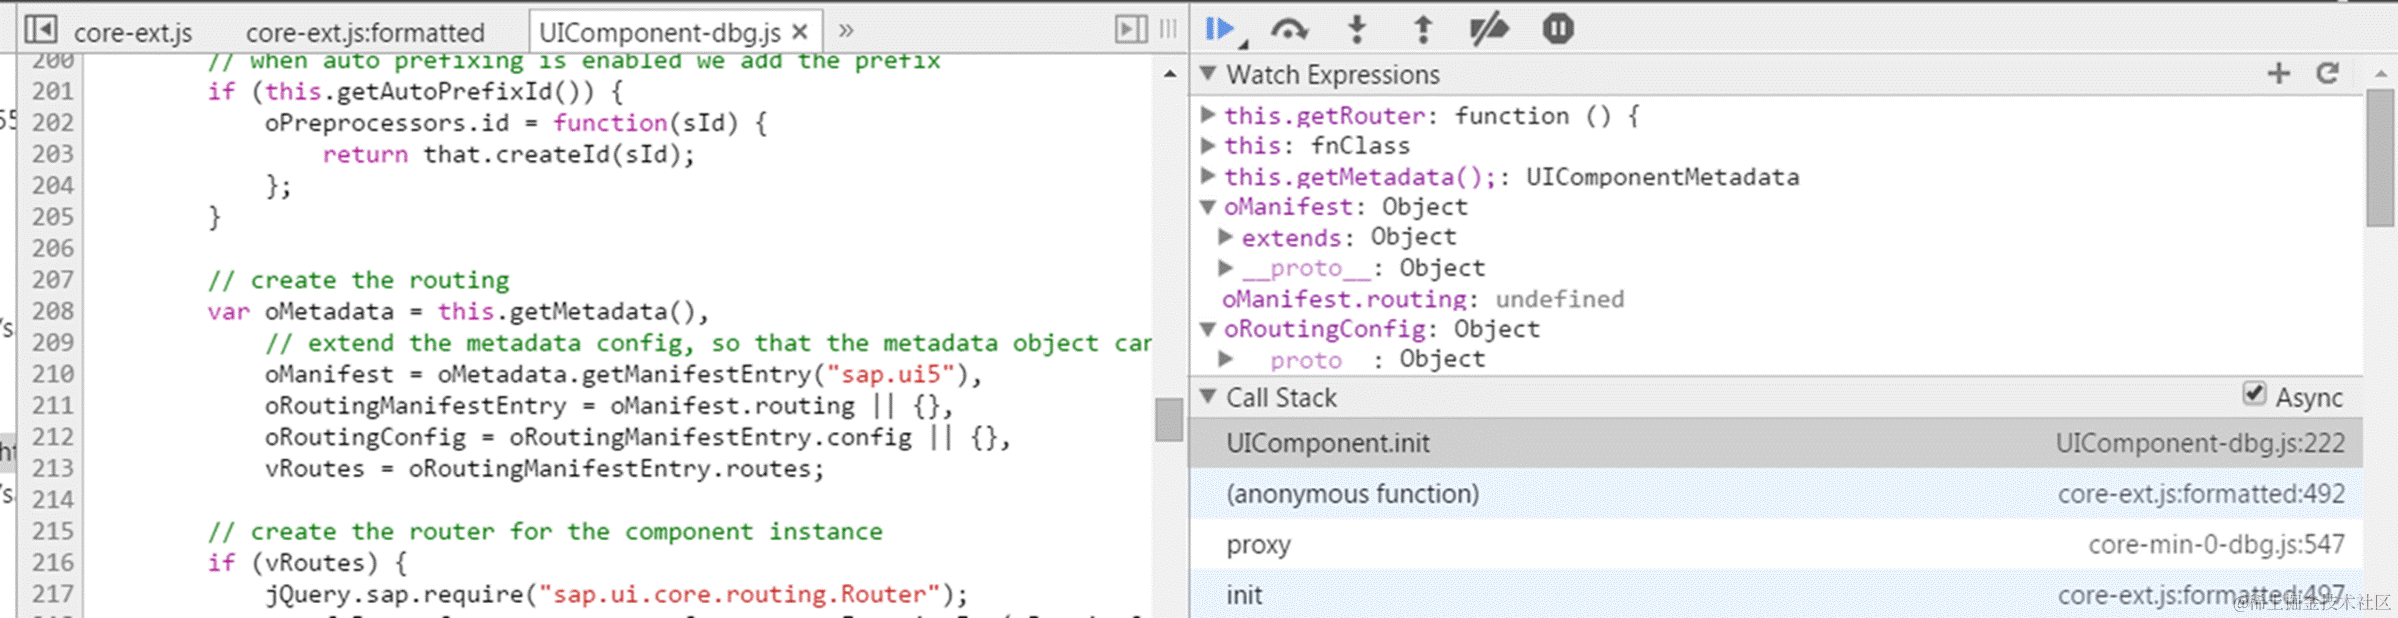Select the init call stack frame

tap(1776, 595)
